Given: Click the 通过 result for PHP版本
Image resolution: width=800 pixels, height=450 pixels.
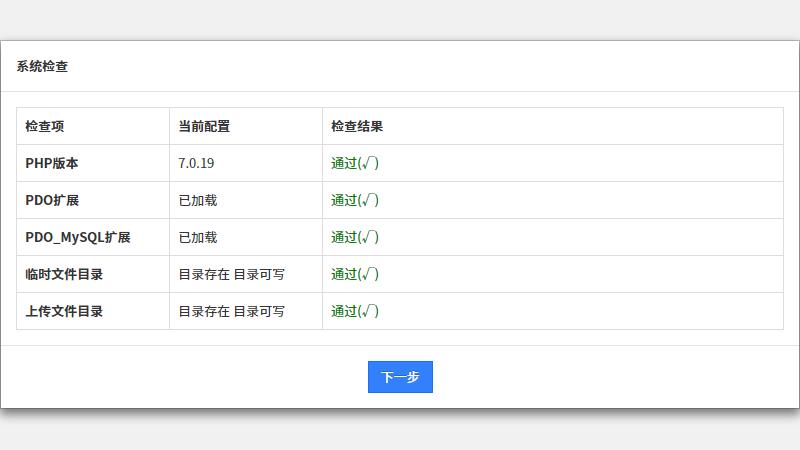Looking at the screenshot, I should coord(355,163).
